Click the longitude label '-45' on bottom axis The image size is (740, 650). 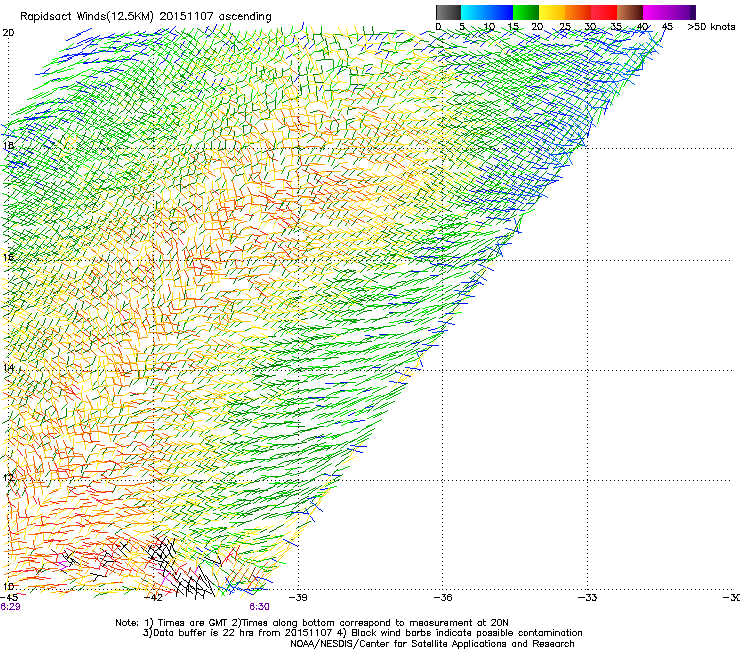point(9,598)
